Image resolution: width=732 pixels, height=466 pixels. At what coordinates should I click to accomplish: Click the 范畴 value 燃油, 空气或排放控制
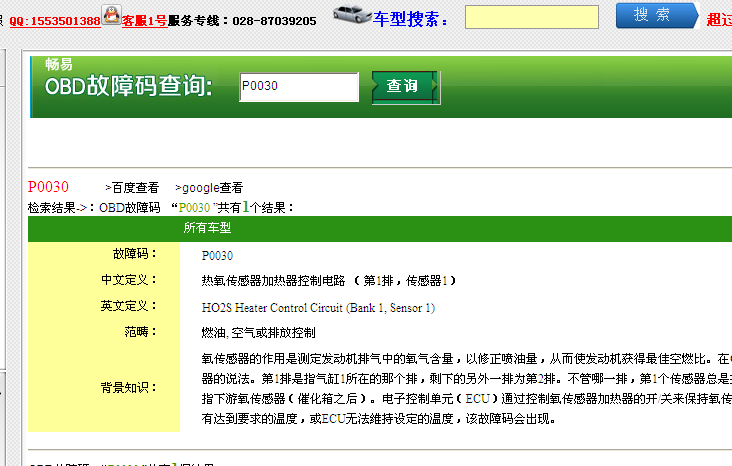(259, 332)
